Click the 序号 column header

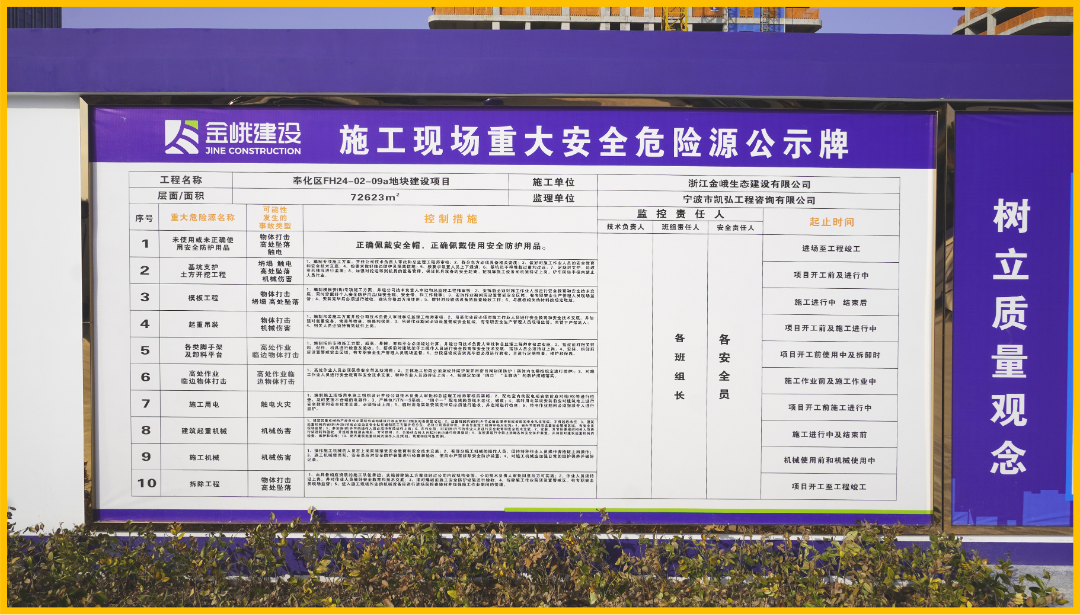[144, 218]
